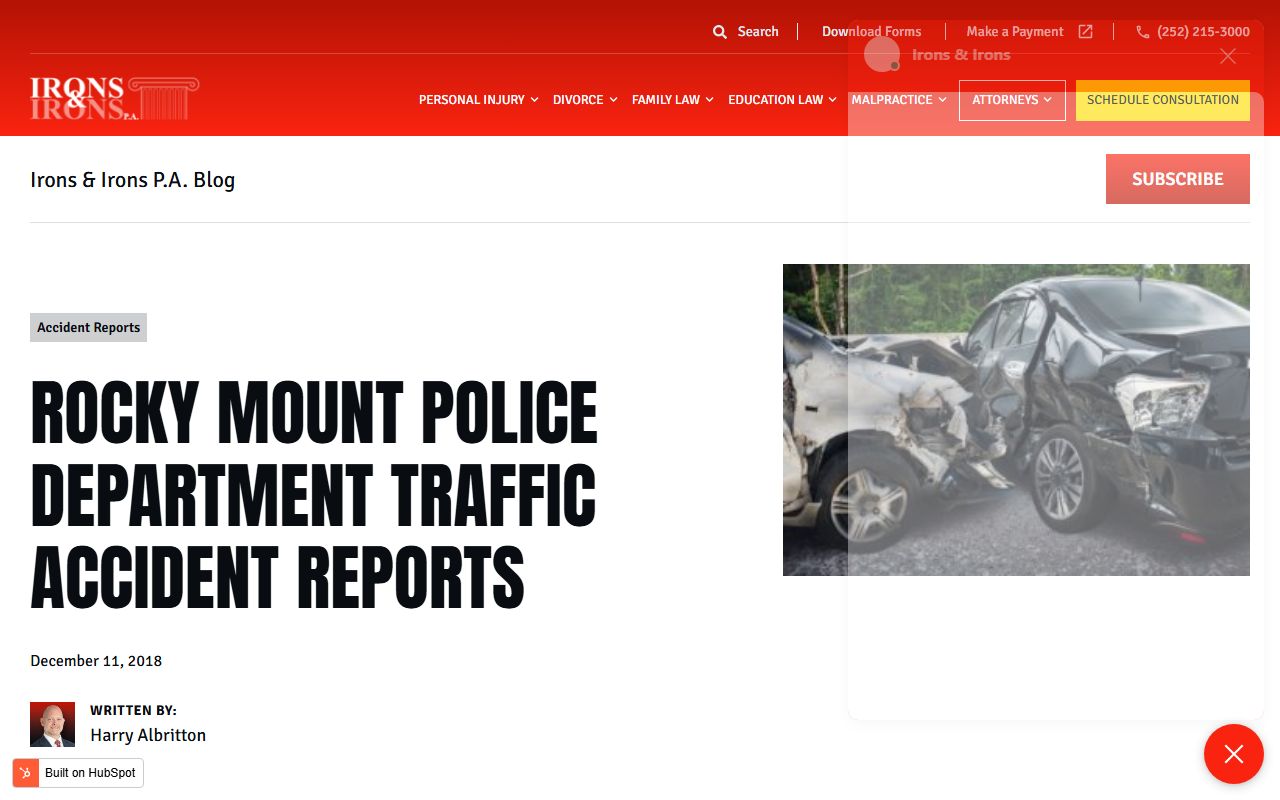1280x800 pixels.
Task: Click the Irons & Irons P.A. logo
Action: (x=114, y=98)
